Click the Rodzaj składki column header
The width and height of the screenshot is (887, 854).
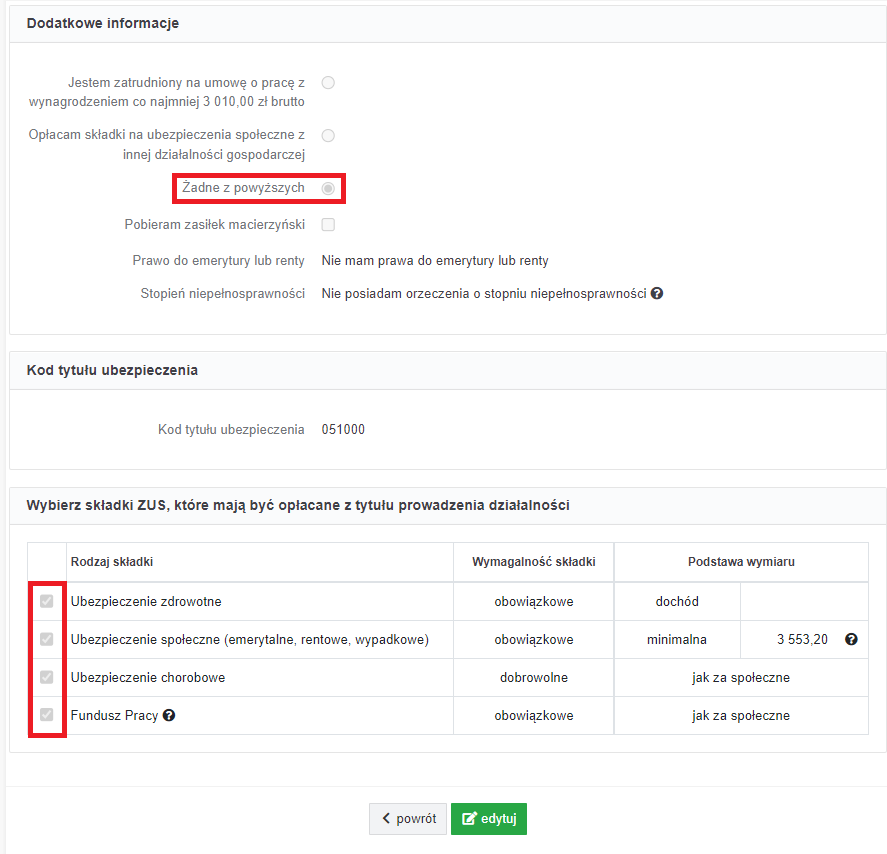click(x=112, y=562)
